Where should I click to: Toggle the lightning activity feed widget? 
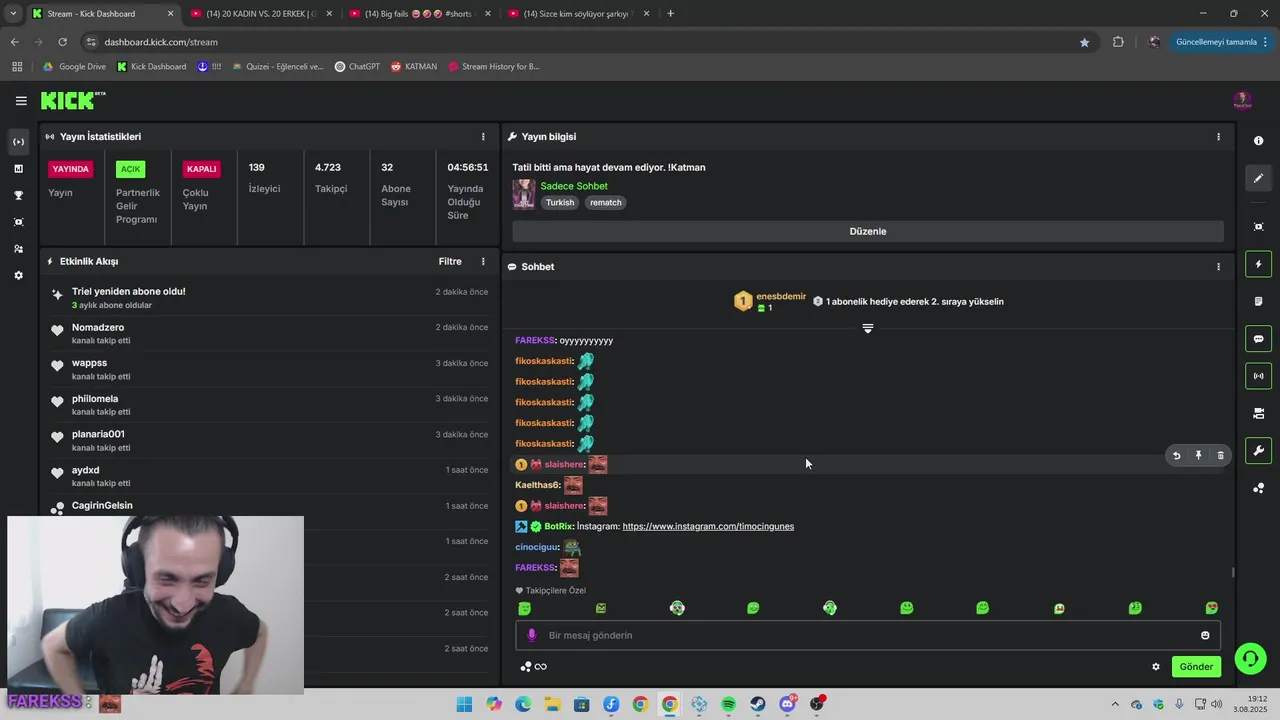(1258, 264)
